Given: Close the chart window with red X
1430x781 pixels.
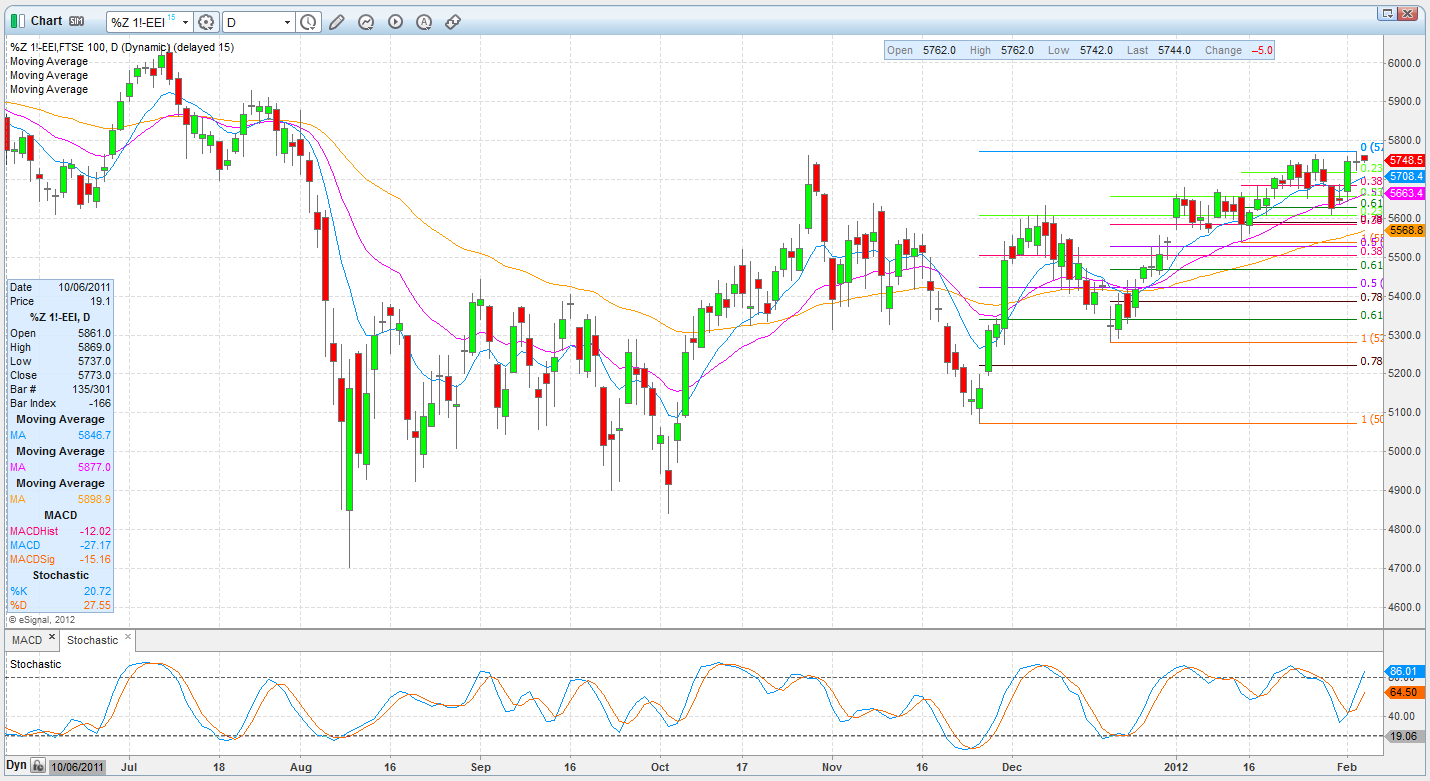Looking at the screenshot, I should pos(1408,13).
